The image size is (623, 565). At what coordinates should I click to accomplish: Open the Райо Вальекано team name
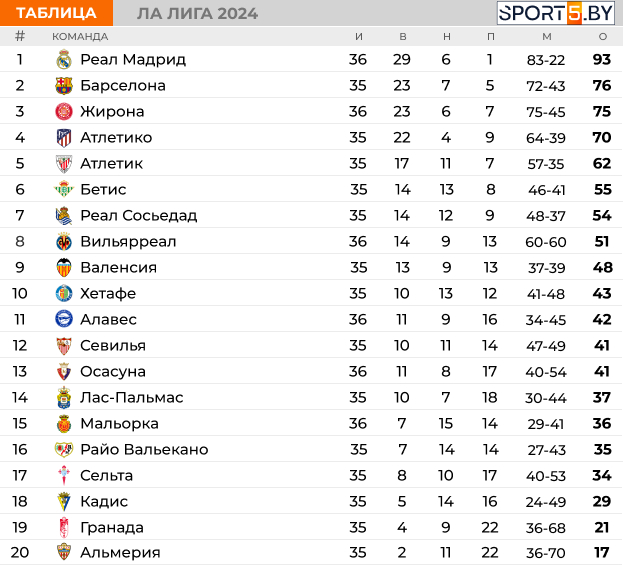(x=144, y=449)
